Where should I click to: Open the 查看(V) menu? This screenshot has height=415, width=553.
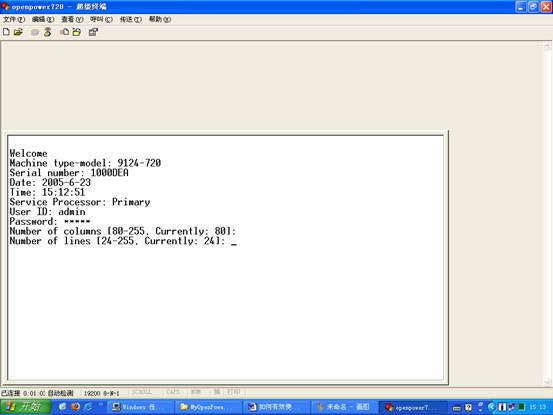point(72,19)
